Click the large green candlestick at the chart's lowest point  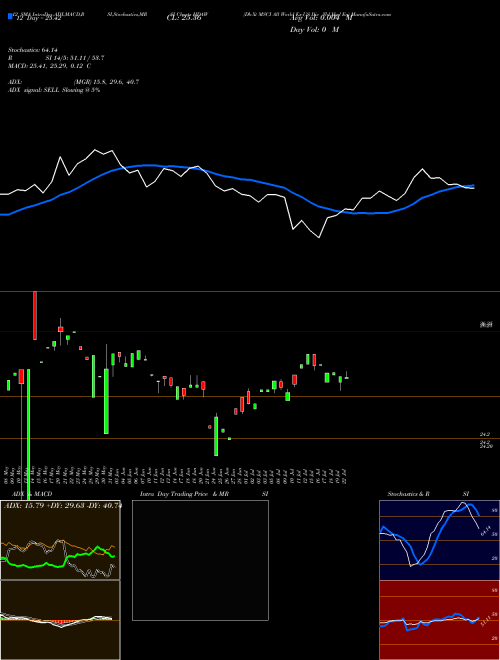pos(216,436)
